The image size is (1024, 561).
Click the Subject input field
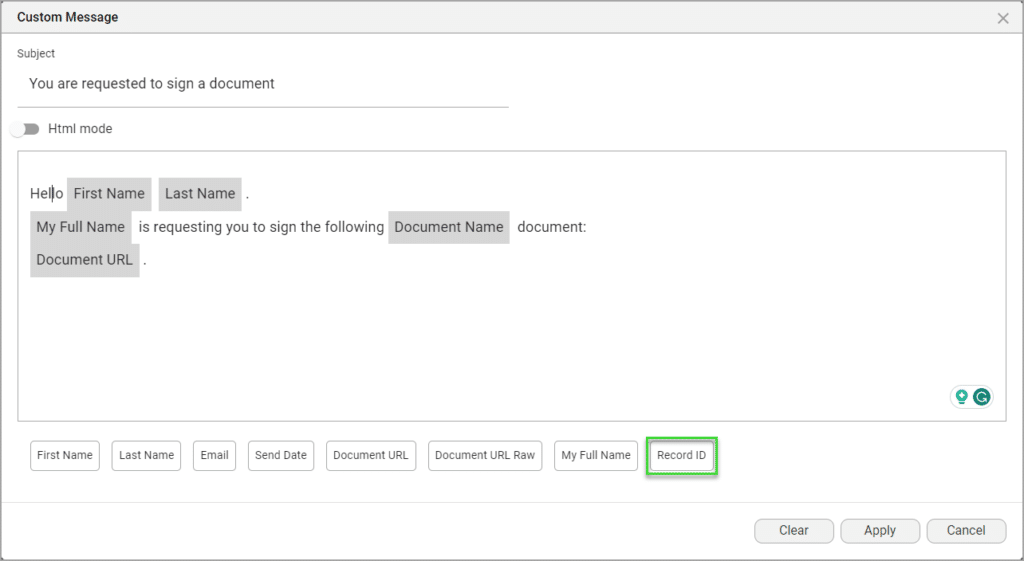(262, 84)
